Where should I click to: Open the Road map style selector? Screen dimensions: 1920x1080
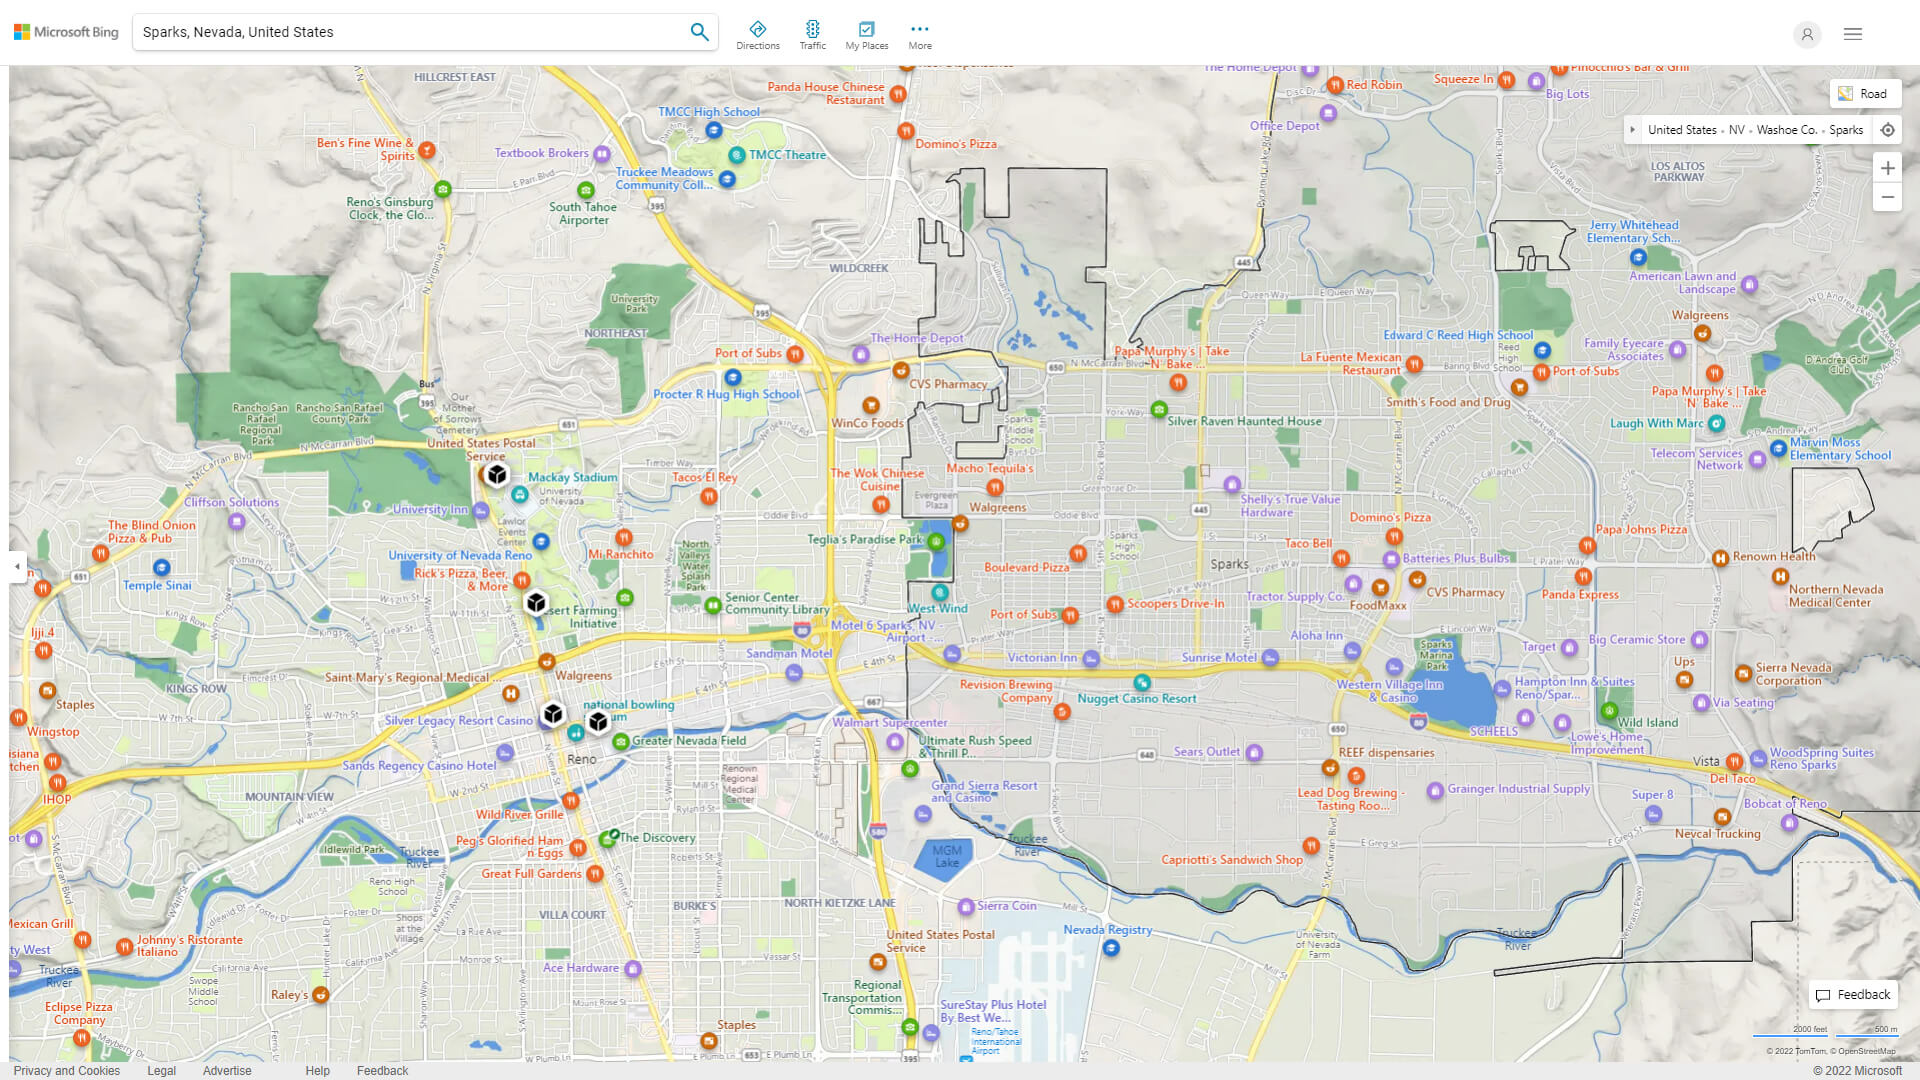click(1865, 93)
